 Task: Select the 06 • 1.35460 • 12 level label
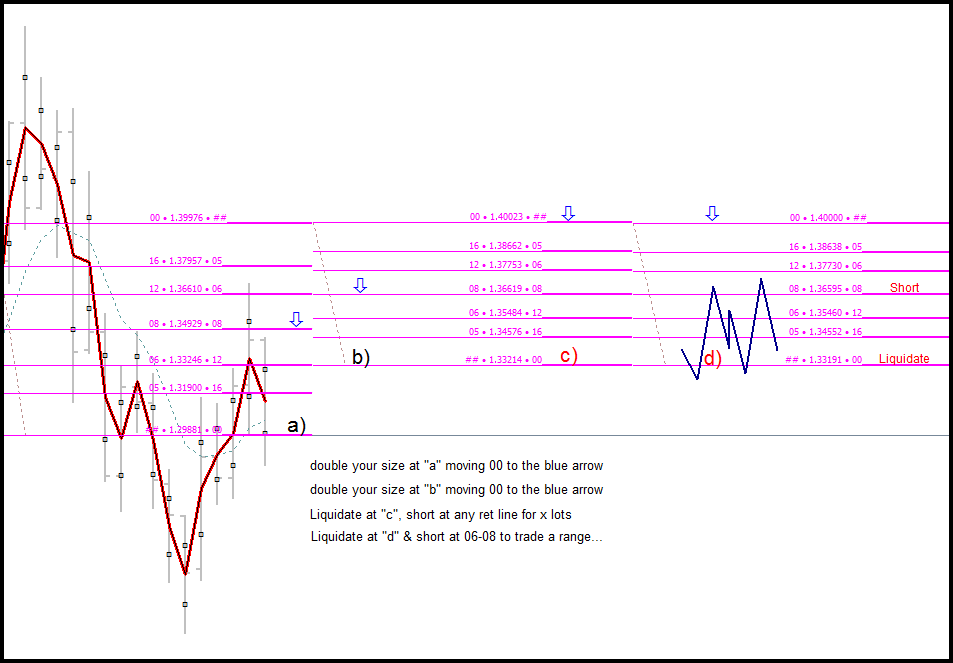click(825, 312)
